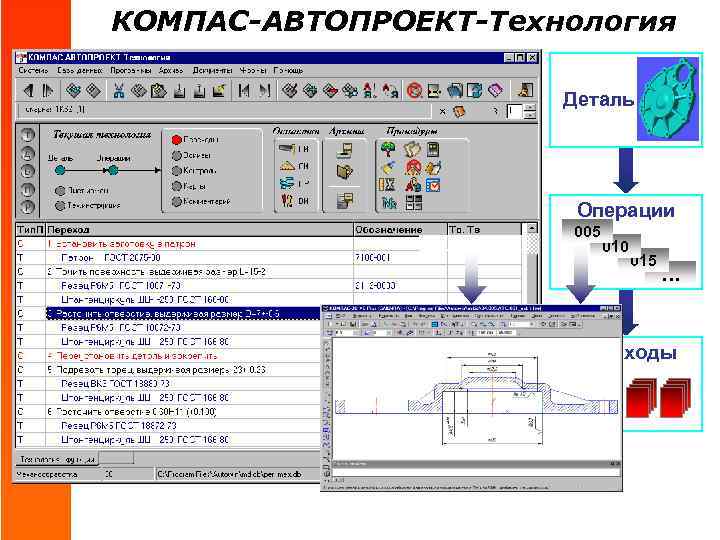Click the page refresh arrows toolbar icon

coord(474,90)
